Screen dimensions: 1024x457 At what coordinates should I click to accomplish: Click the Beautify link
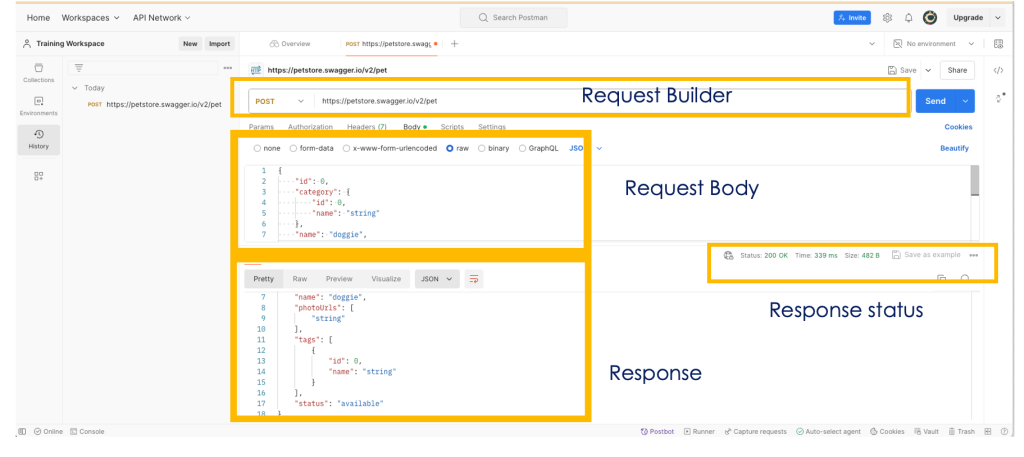(954, 148)
